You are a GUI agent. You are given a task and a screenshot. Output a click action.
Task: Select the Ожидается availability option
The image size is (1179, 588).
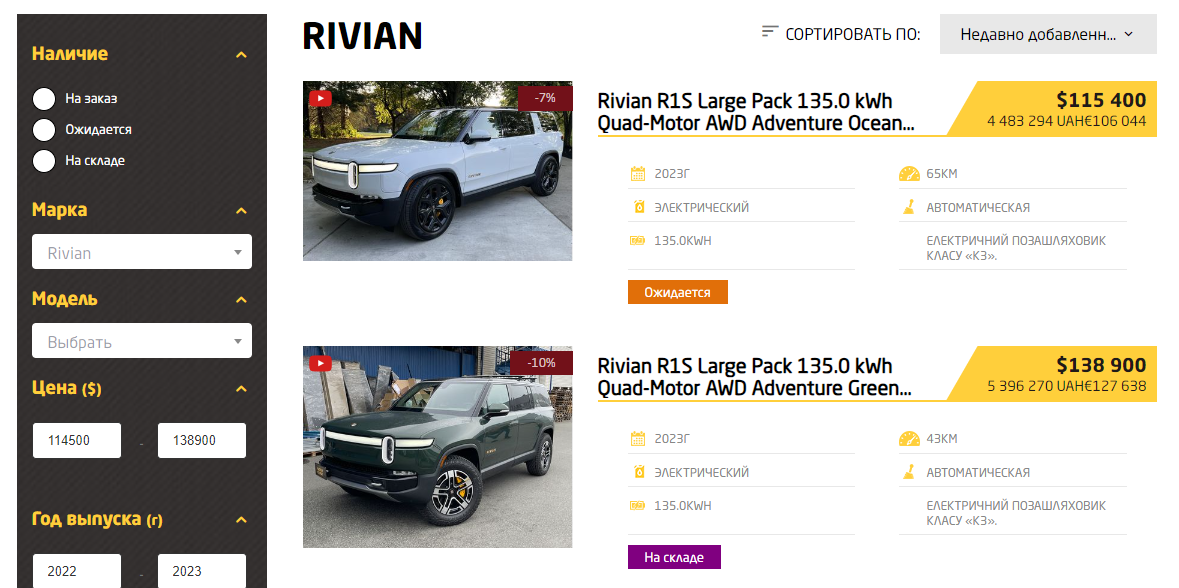coord(44,129)
